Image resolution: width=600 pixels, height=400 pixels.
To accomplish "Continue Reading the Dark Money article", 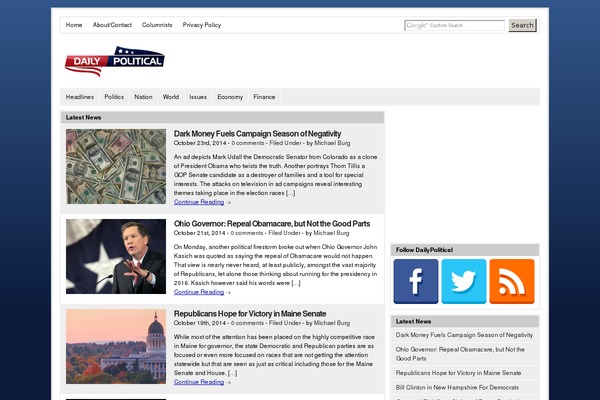I will point(199,202).
